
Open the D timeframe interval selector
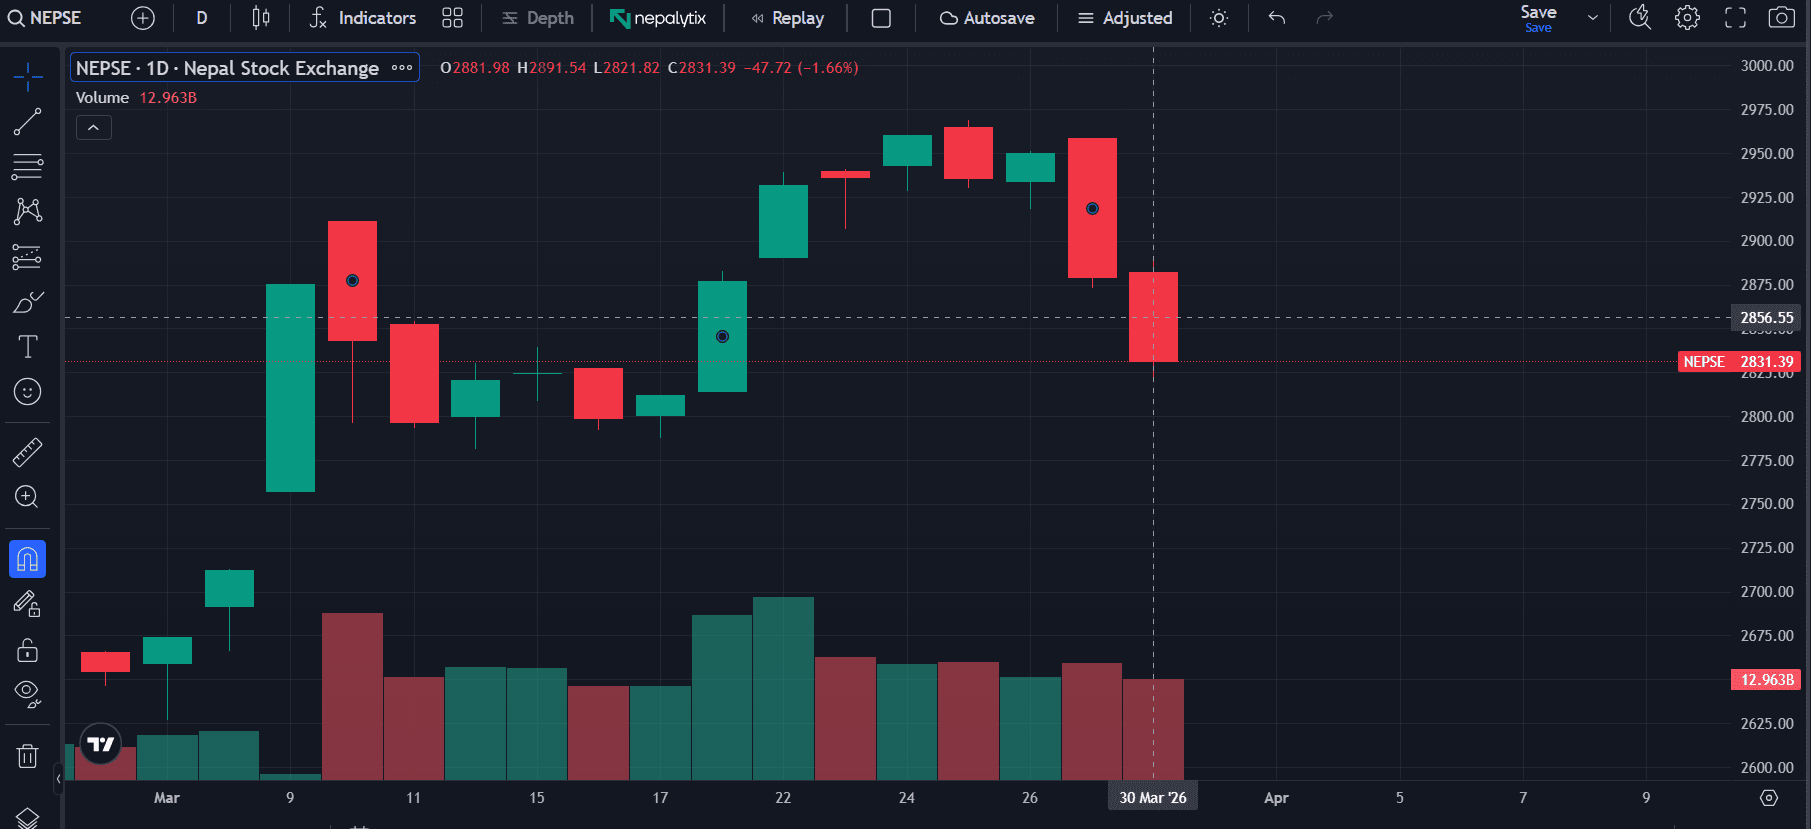(x=202, y=18)
